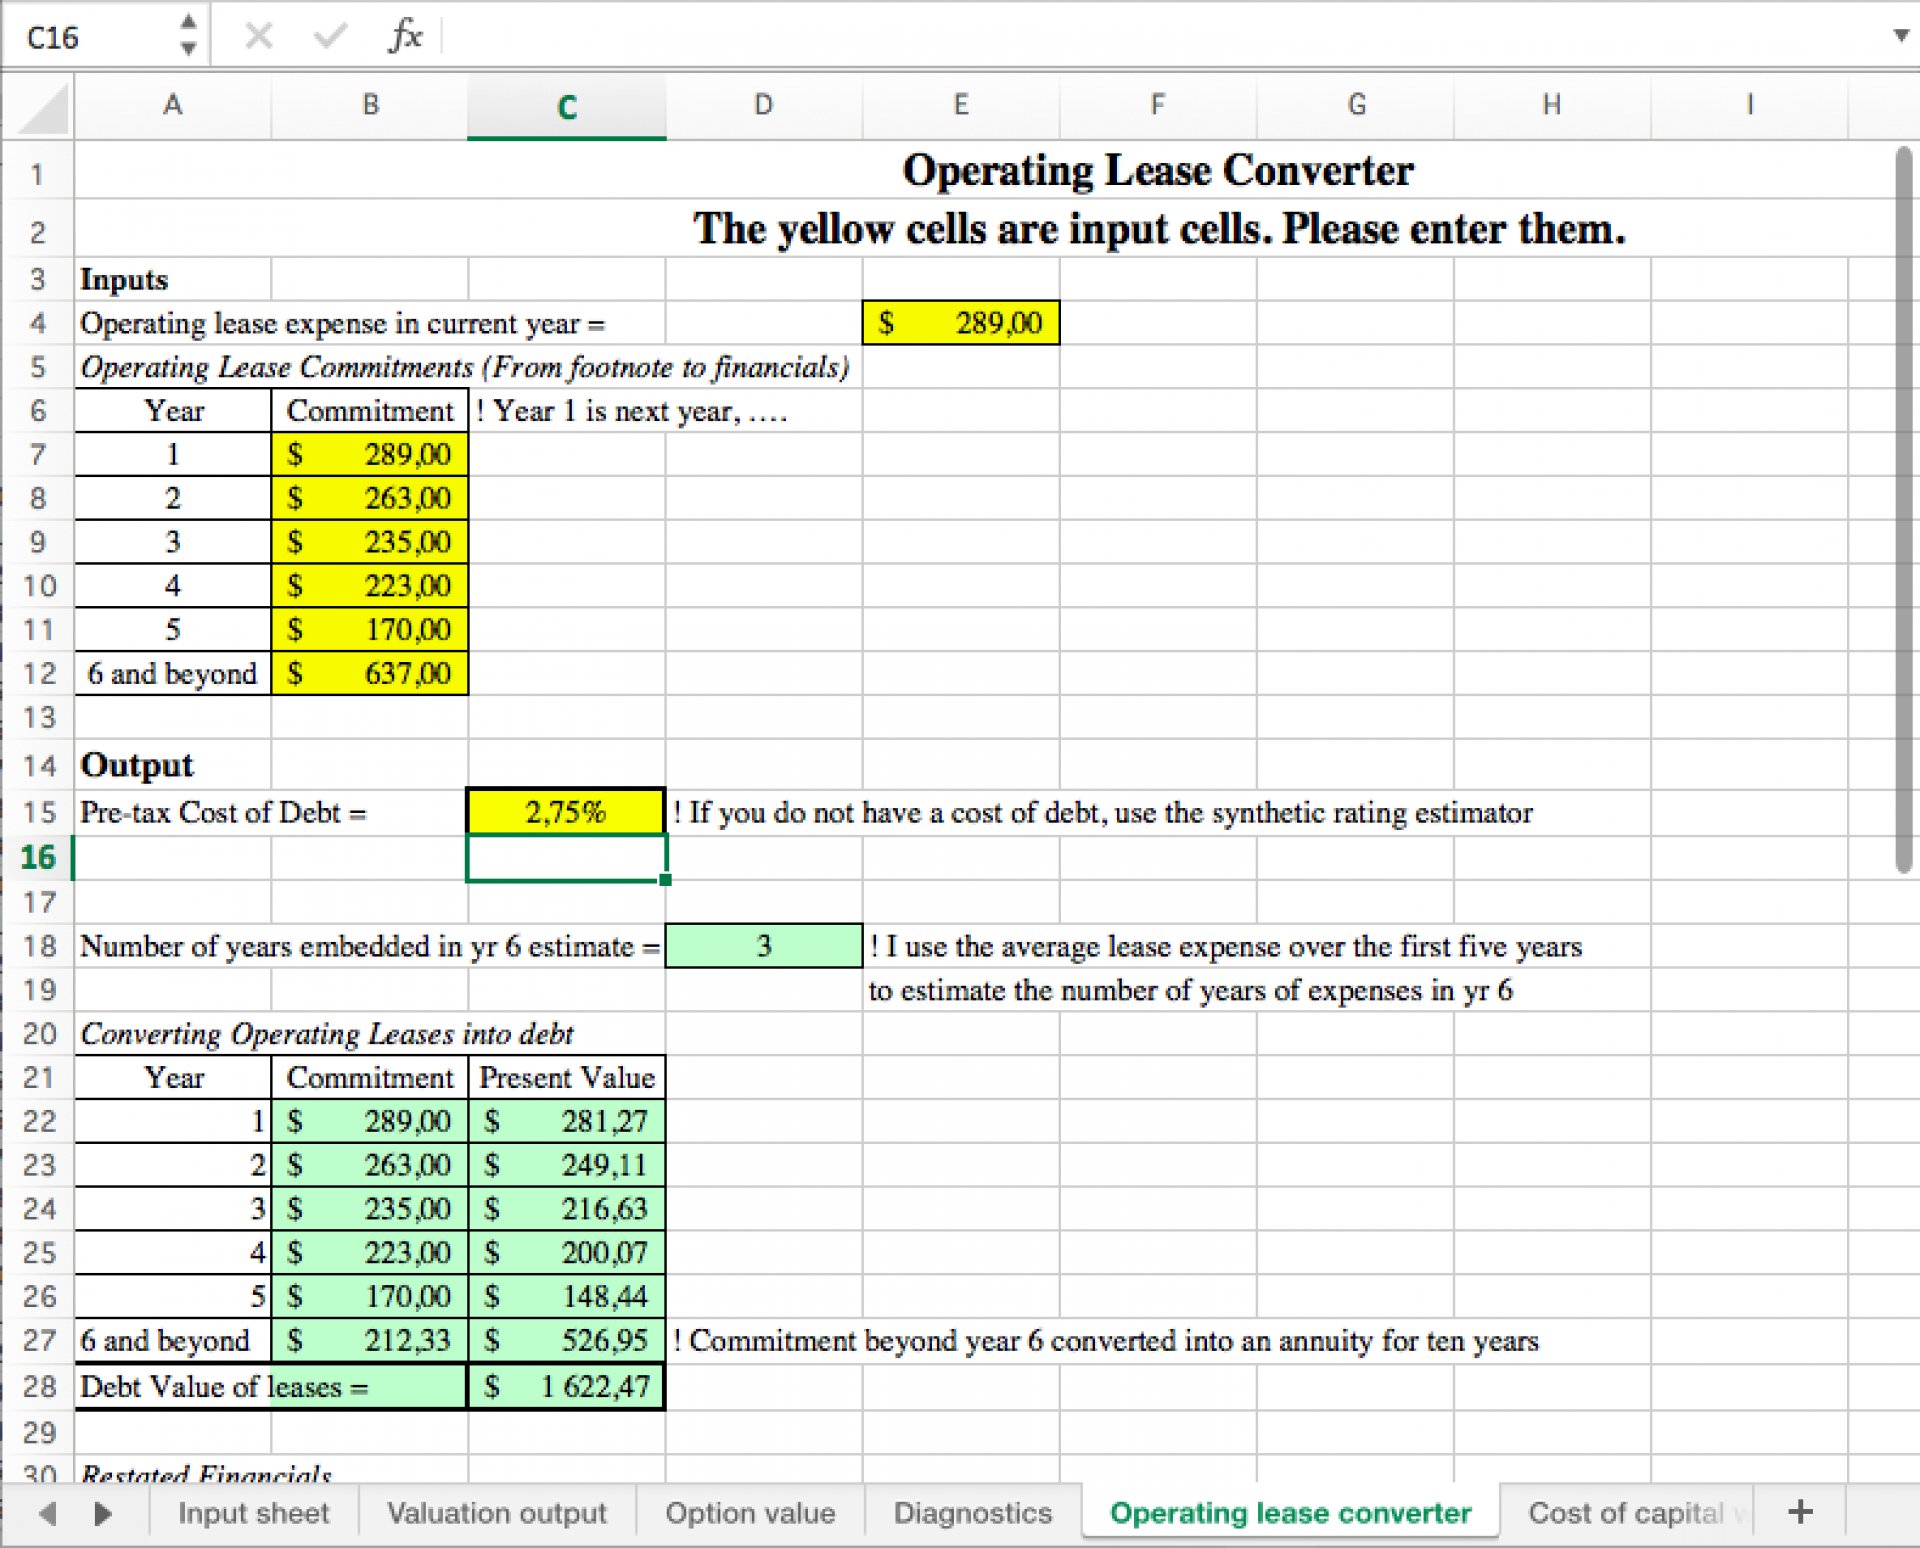Click present value cell $526,95
Screen dimensions: 1920x1548
coord(567,1340)
